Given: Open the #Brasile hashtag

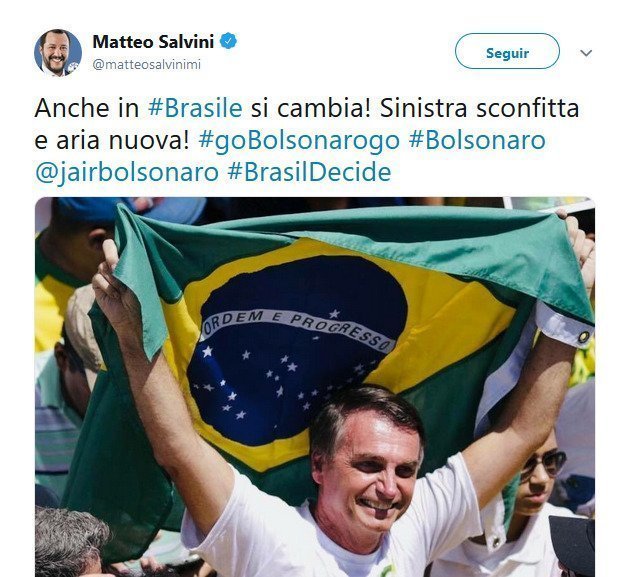Looking at the screenshot, I should [195, 108].
